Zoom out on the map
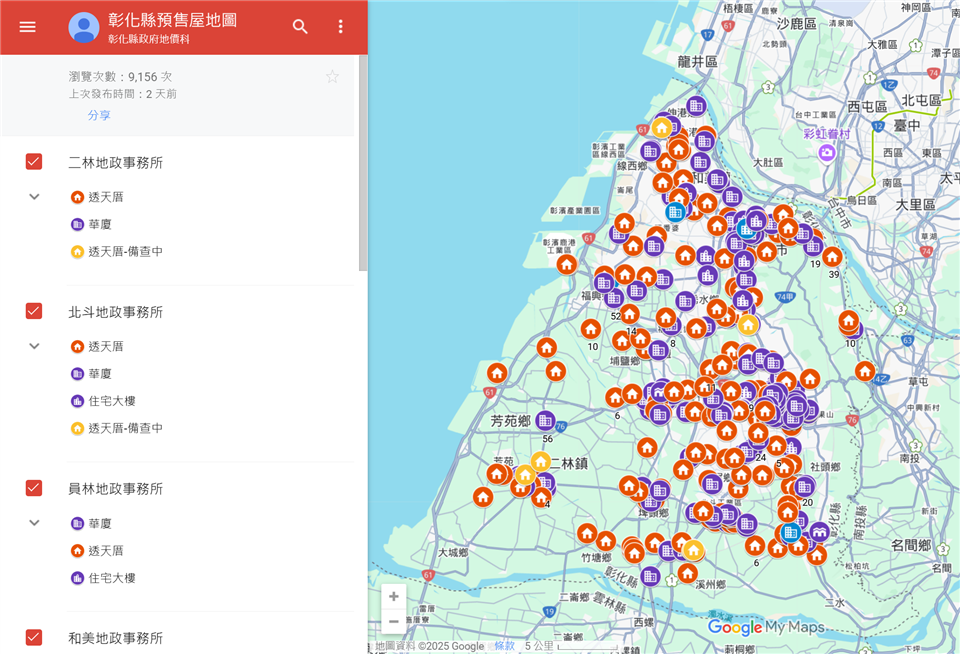Screen dimensions: 960x654 click(x=394, y=621)
